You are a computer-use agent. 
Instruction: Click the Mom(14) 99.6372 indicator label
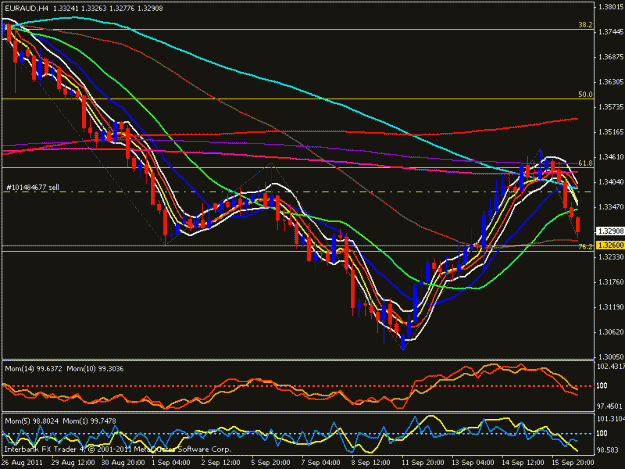point(33,369)
